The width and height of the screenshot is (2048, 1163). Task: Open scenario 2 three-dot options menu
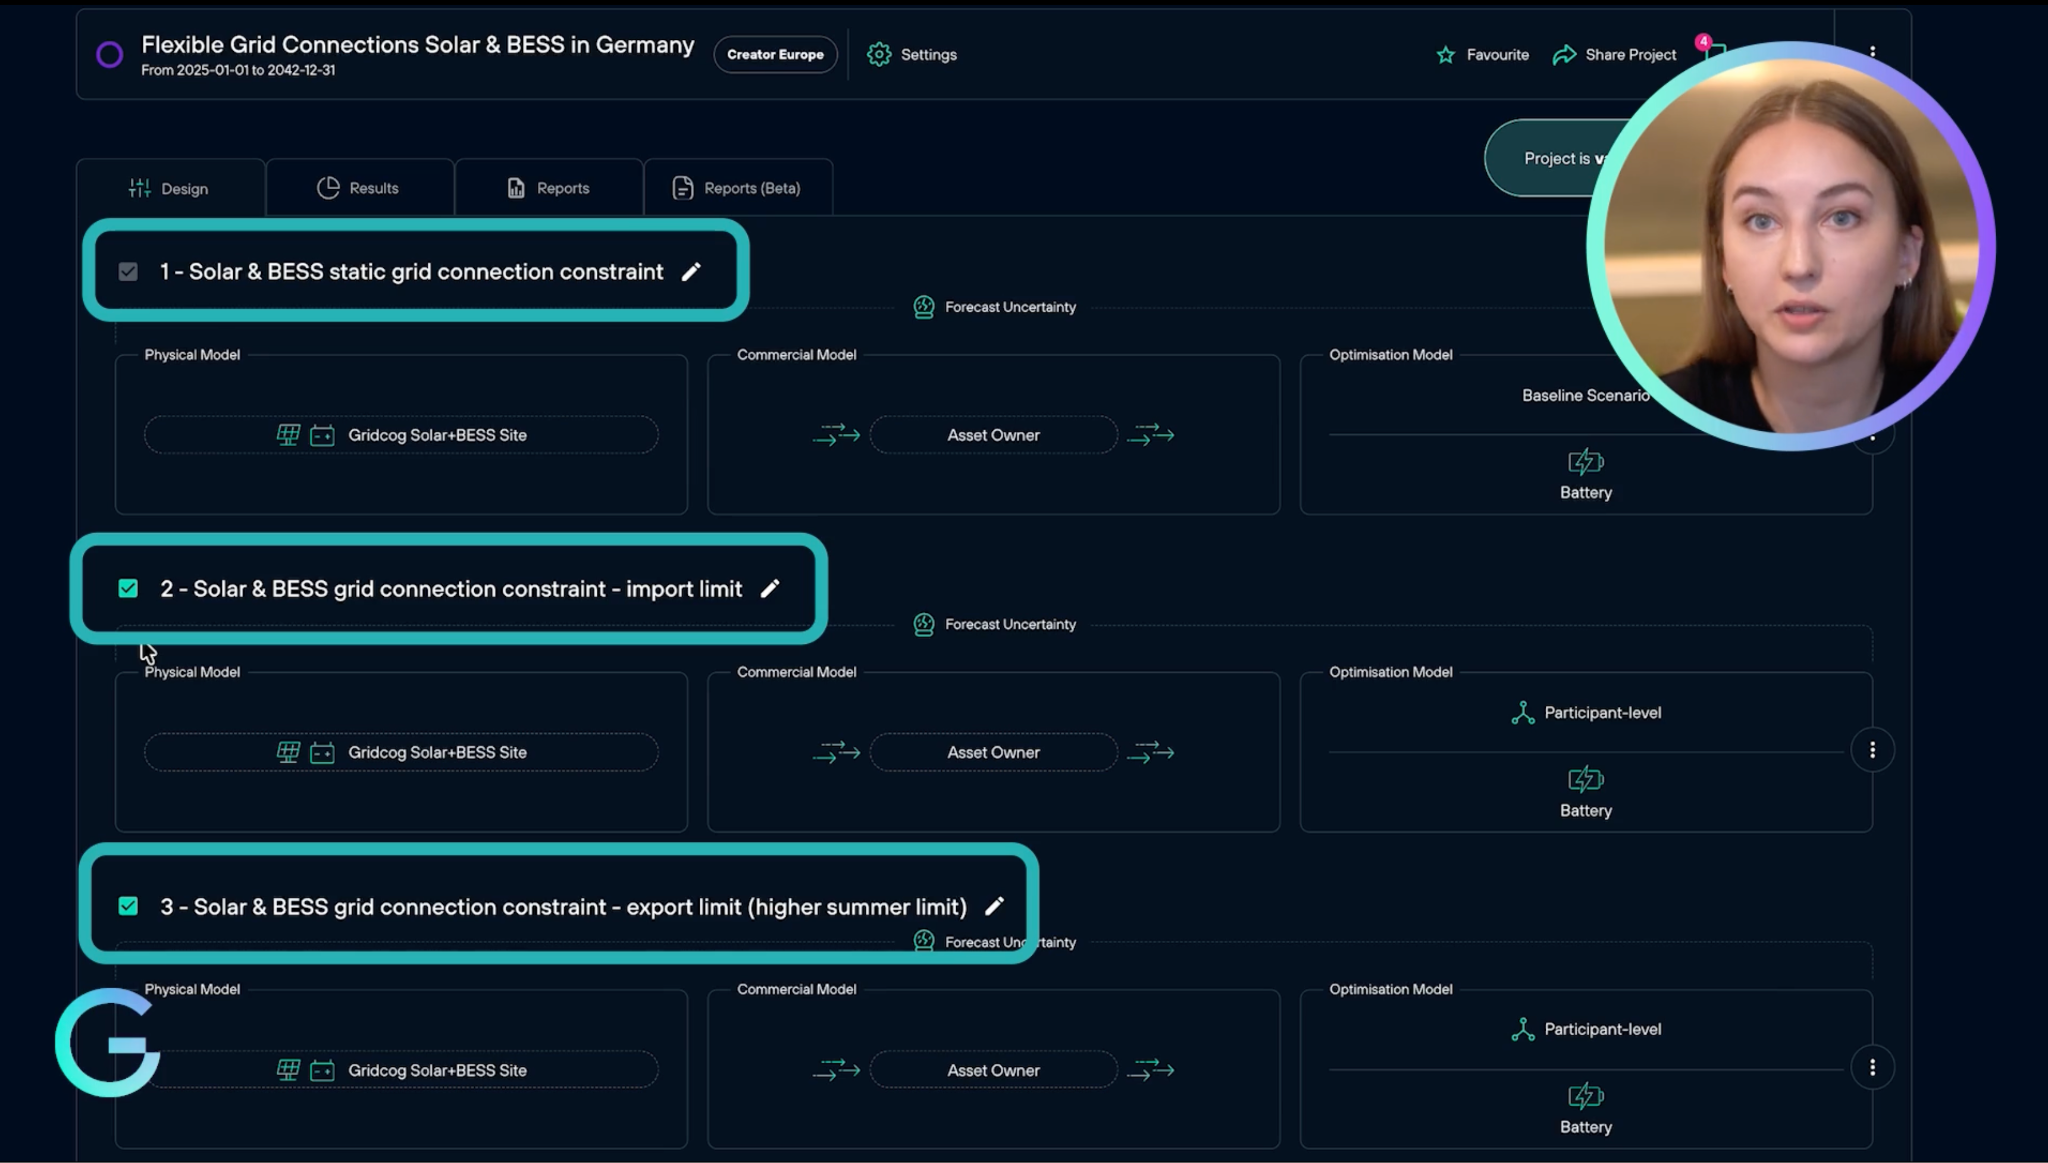tap(1872, 750)
